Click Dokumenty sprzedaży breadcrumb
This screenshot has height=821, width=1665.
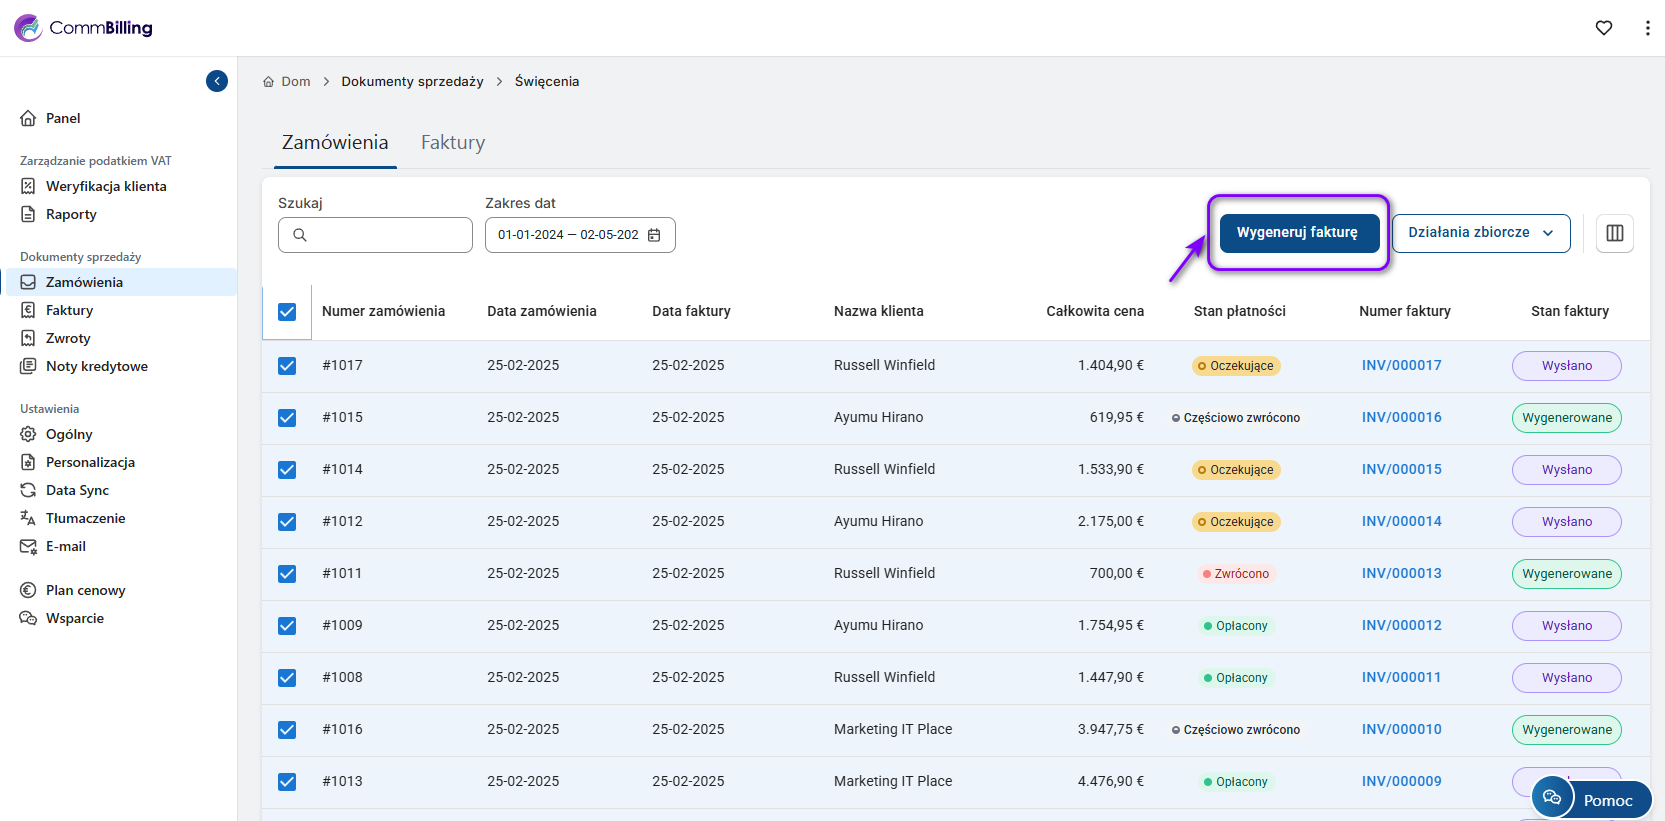click(412, 82)
